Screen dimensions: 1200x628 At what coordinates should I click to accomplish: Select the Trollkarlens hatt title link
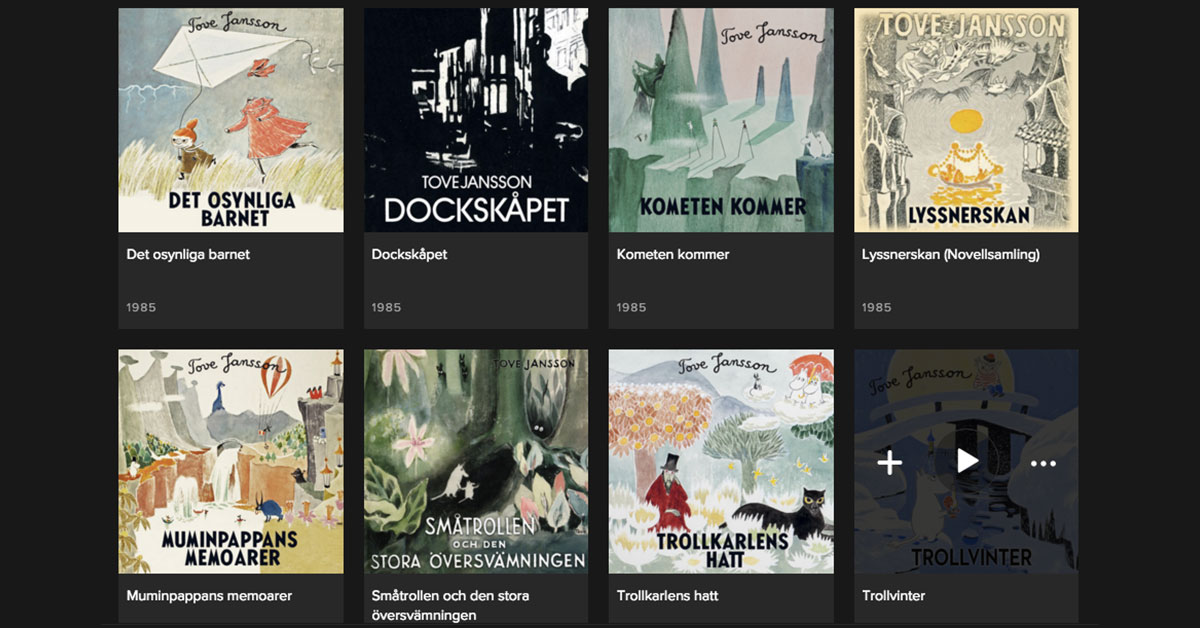coord(667,595)
